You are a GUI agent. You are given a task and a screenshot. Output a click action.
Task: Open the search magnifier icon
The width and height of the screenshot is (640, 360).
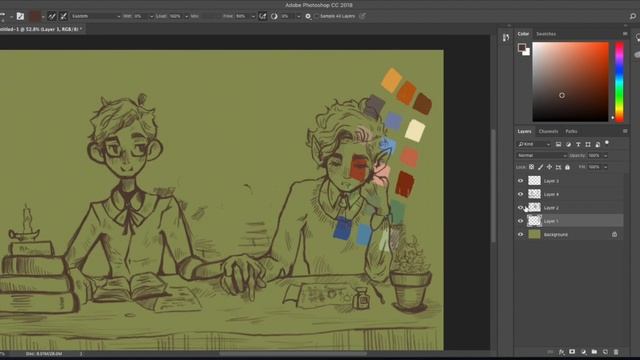(x=633, y=16)
